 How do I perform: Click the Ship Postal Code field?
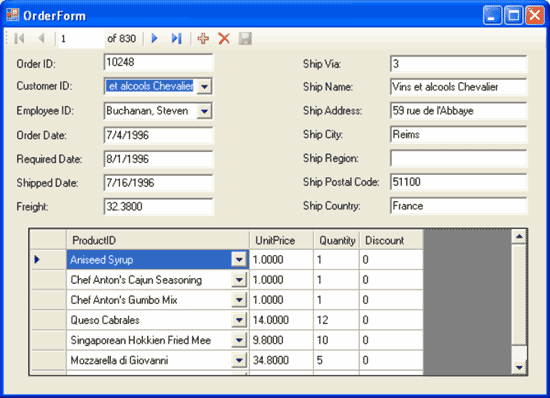pyautogui.click(x=458, y=182)
